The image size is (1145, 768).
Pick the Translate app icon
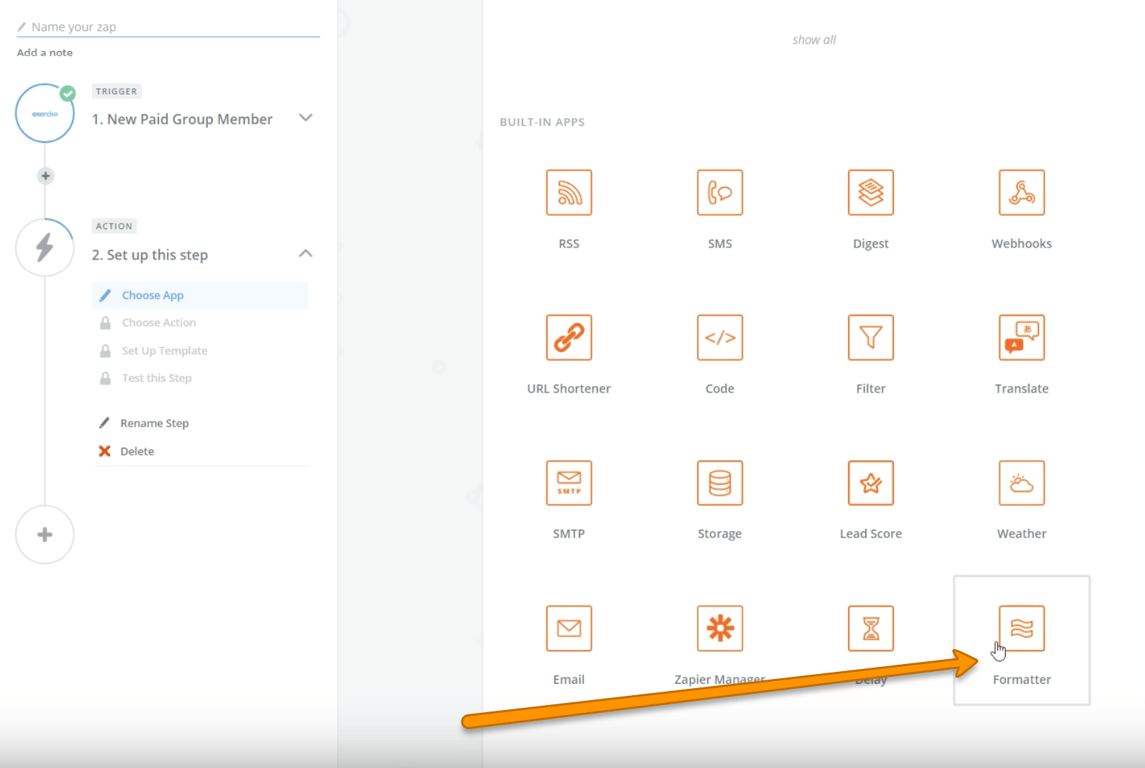1021,337
